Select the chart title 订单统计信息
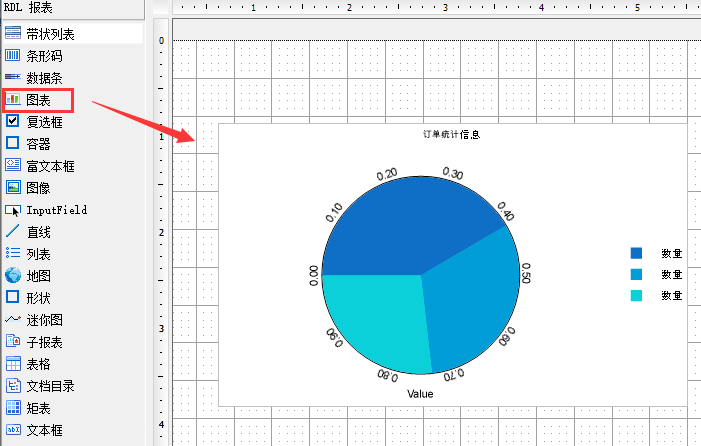 tap(451, 134)
